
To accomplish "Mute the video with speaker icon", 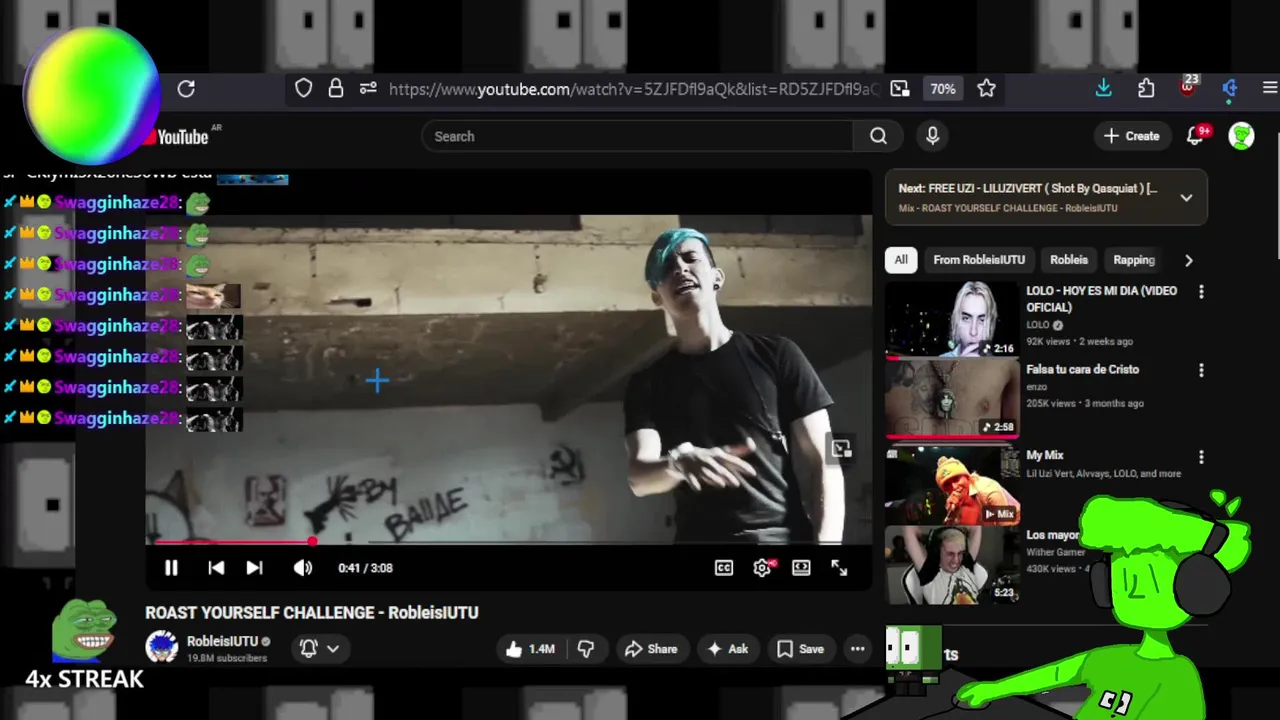I will click(x=303, y=568).
